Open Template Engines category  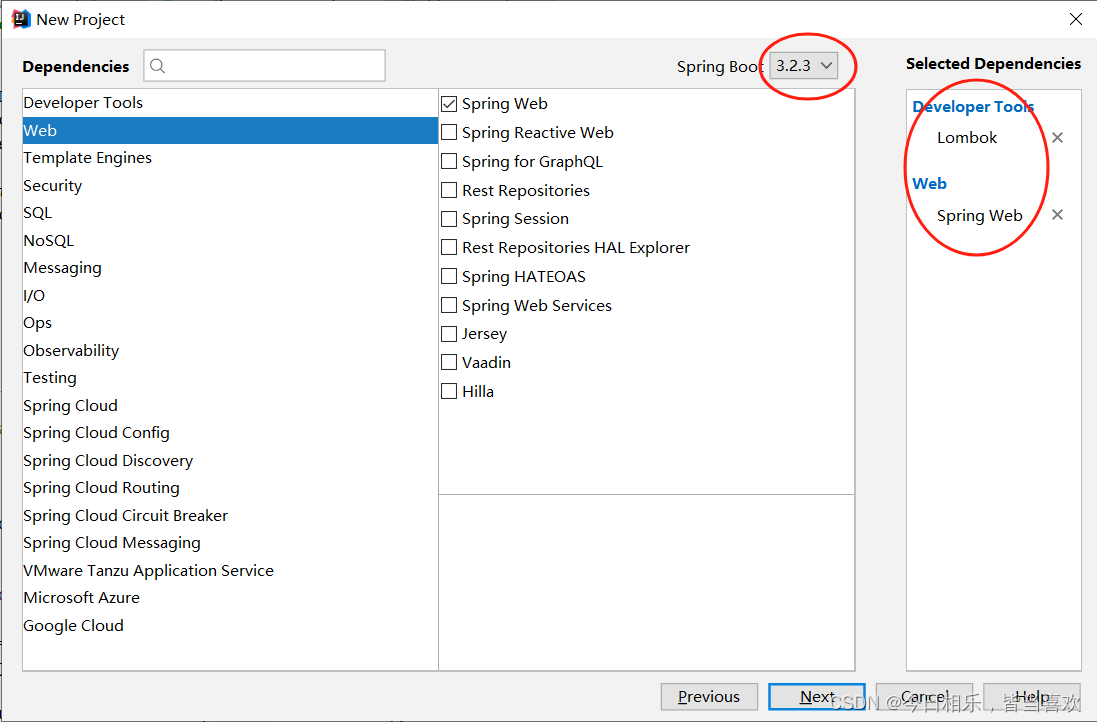(x=230, y=158)
